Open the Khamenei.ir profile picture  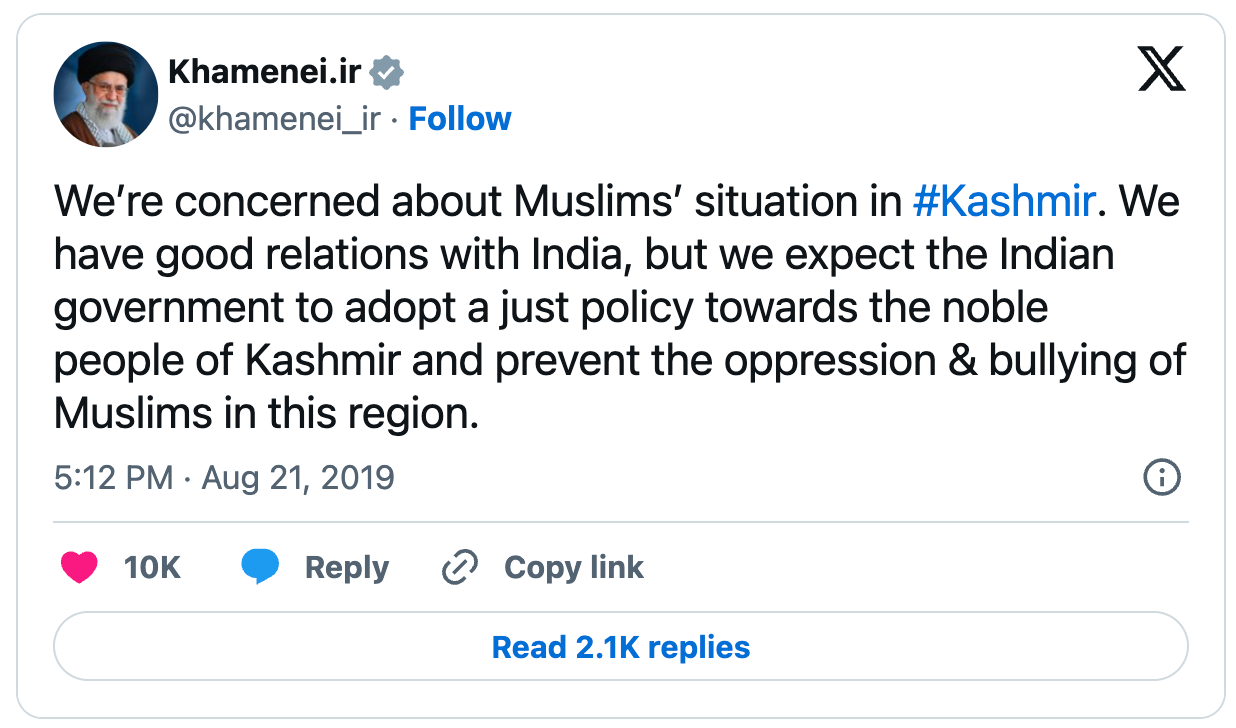click(x=105, y=95)
